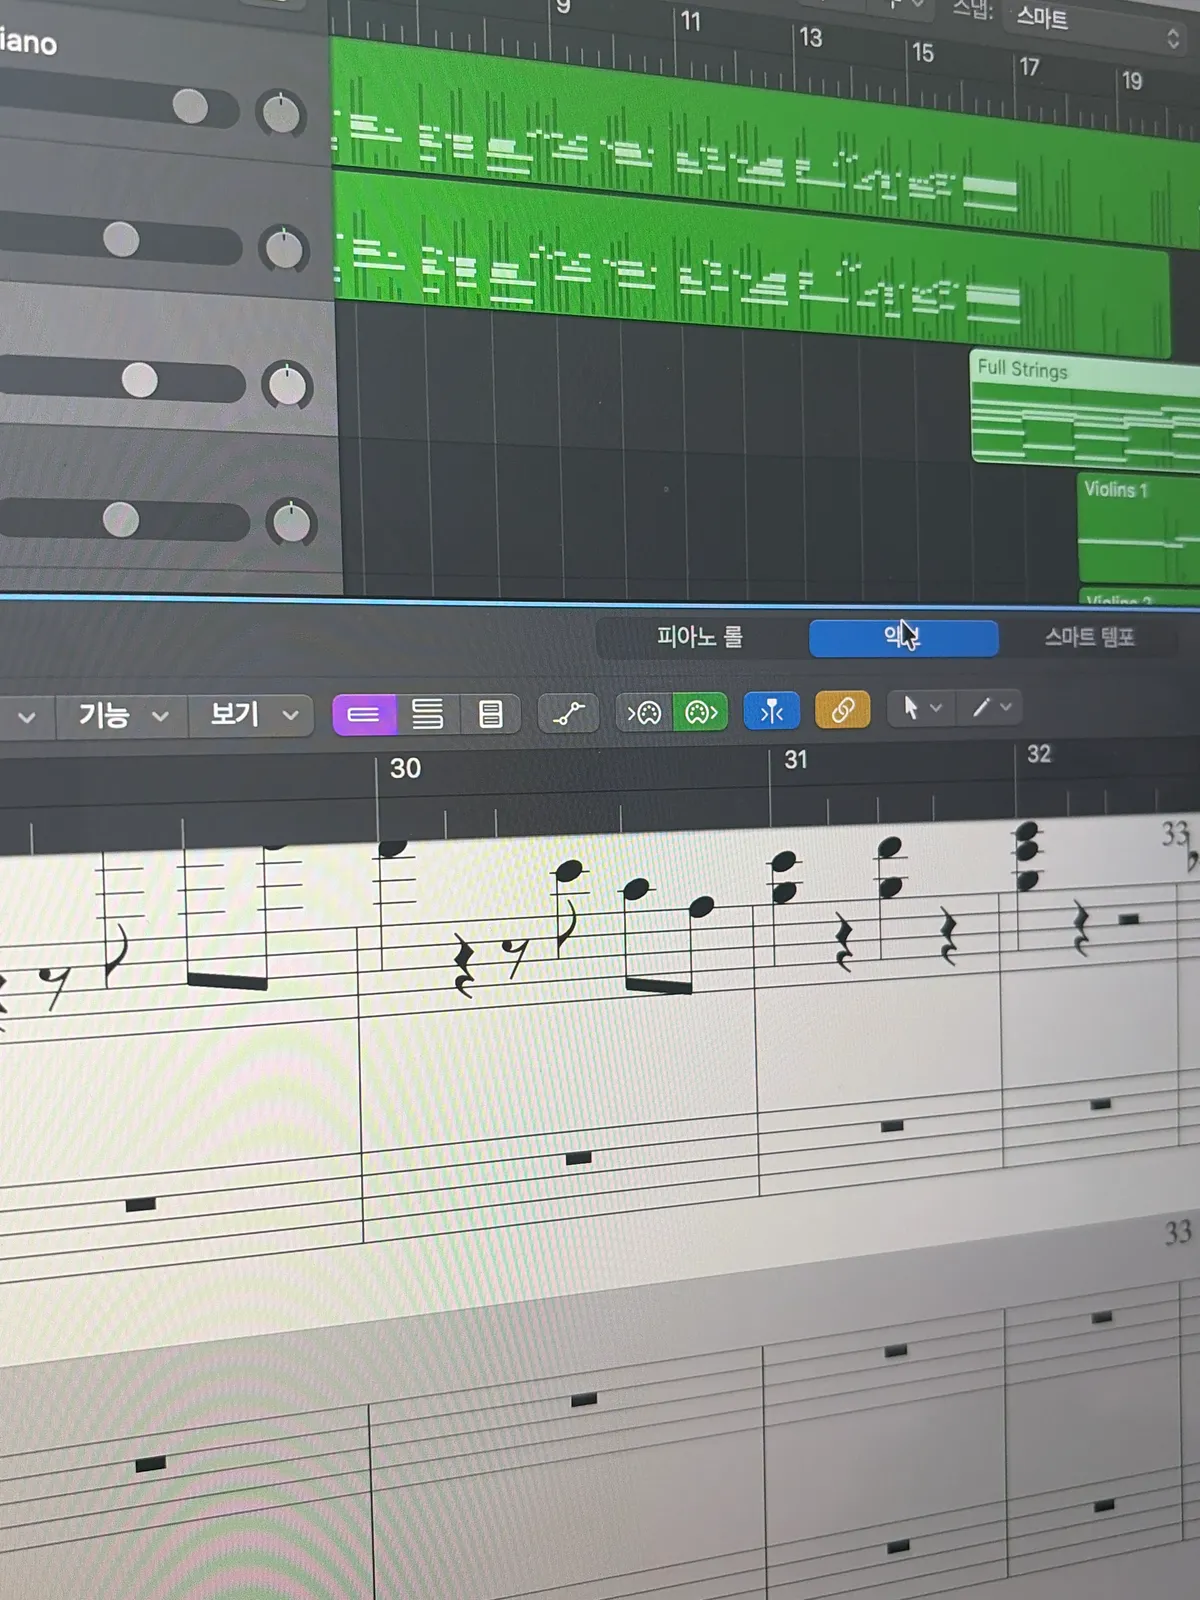Viewport: 1200px width, 1600px height.
Task: Open the leftmost chevron menu in score toolbar
Action: pos(26,717)
